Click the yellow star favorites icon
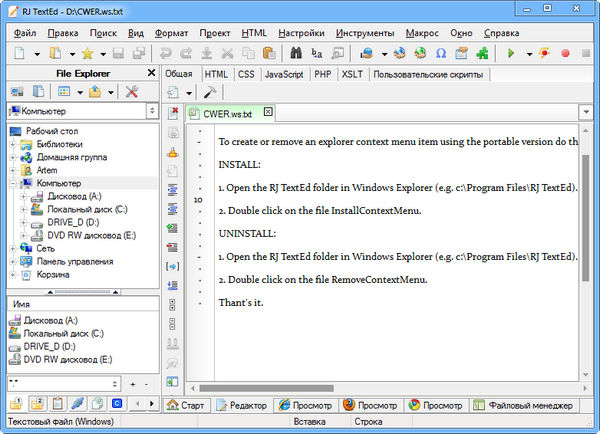This screenshot has height=434, width=600. click(x=87, y=53)
